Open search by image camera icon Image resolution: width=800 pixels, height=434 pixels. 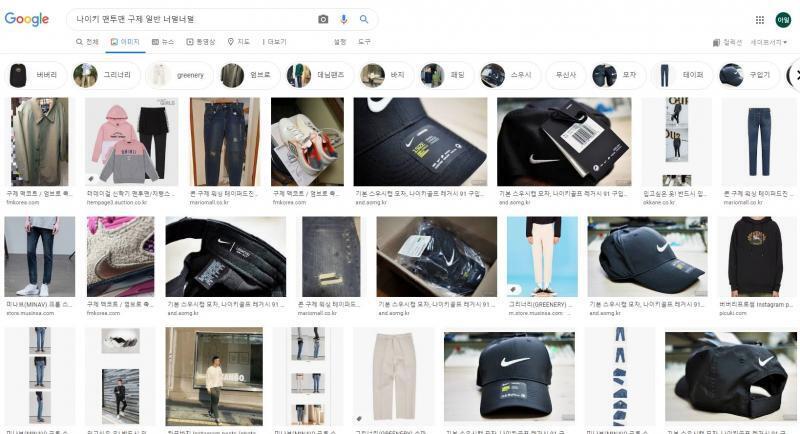[x=323, y=19]
